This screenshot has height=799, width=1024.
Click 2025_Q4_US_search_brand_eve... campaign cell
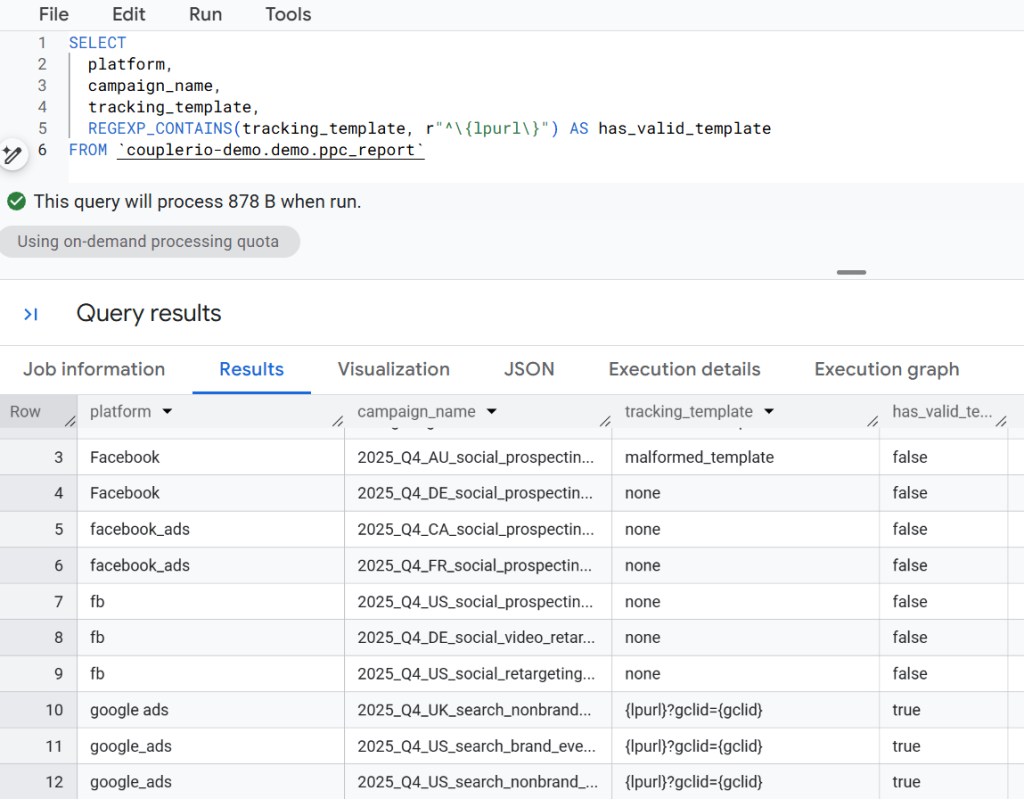click(x=476, y=747)
